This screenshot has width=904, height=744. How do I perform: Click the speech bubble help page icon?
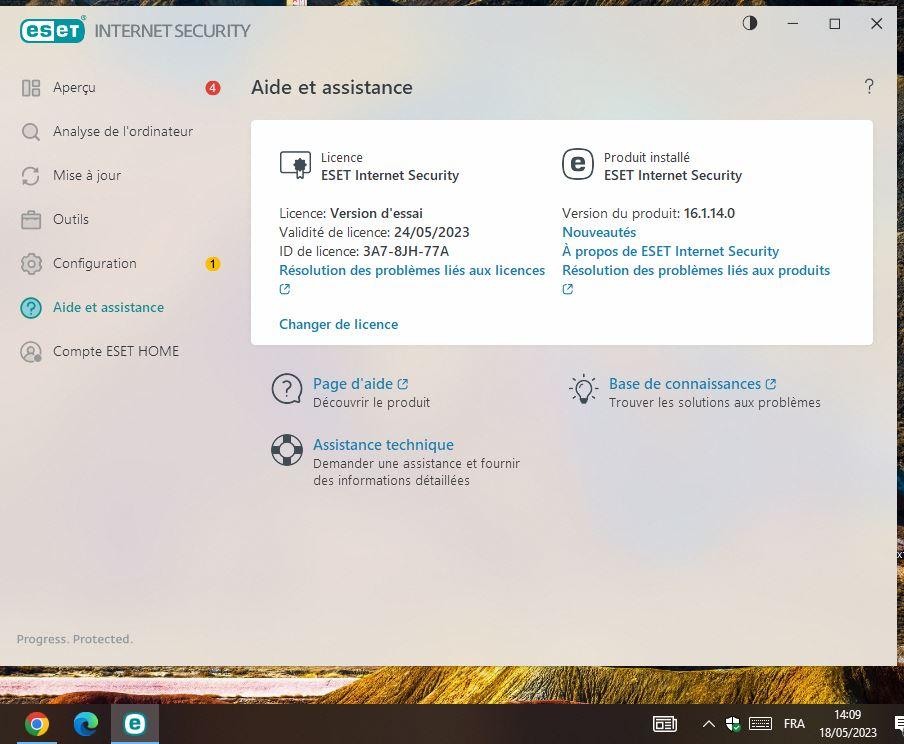287,389
